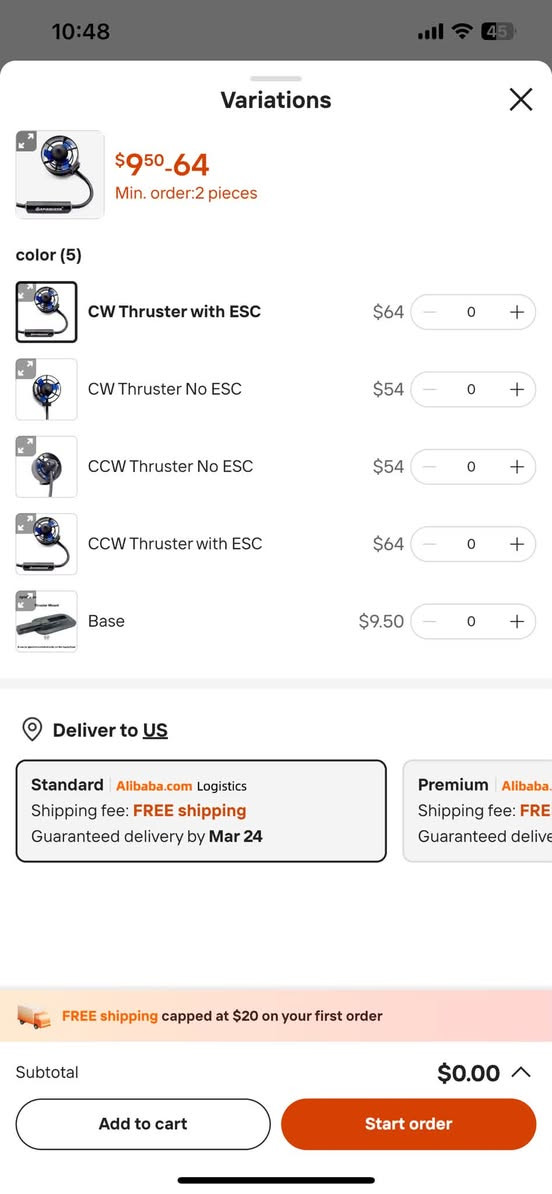View the Base variation image
This screenshot has width=552, height=1194.
[46, 621]
